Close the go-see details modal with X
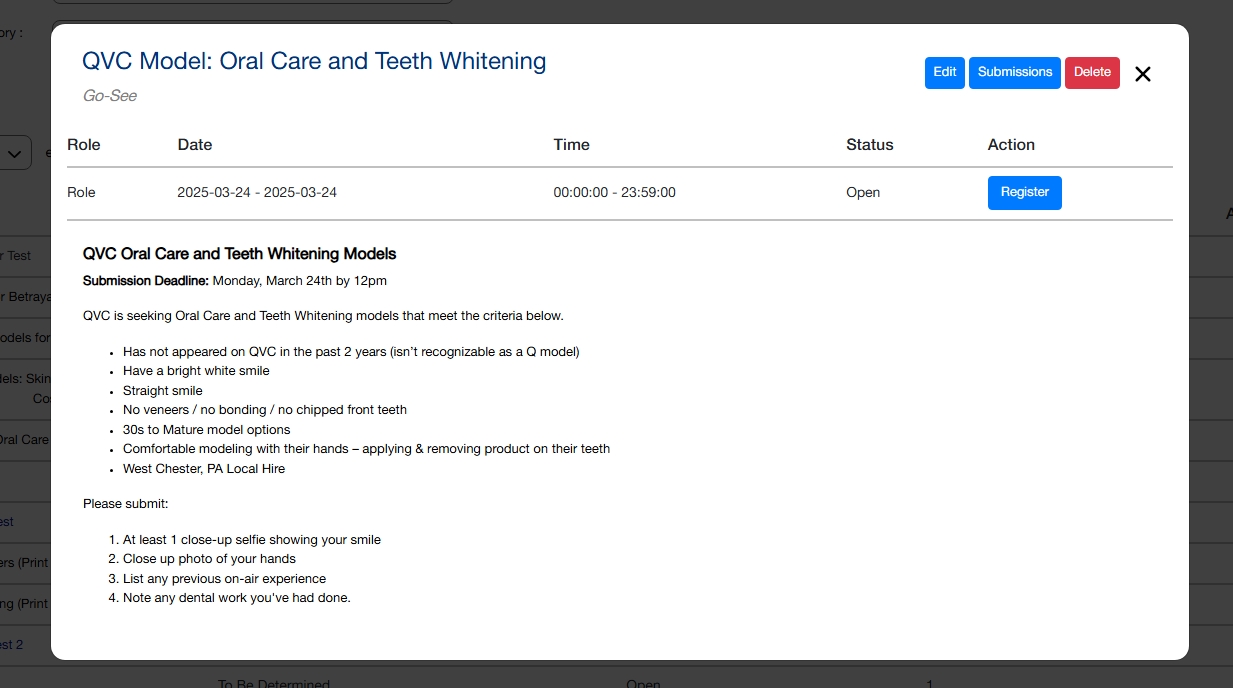The image size is (1233, 688). point(1143,73)
